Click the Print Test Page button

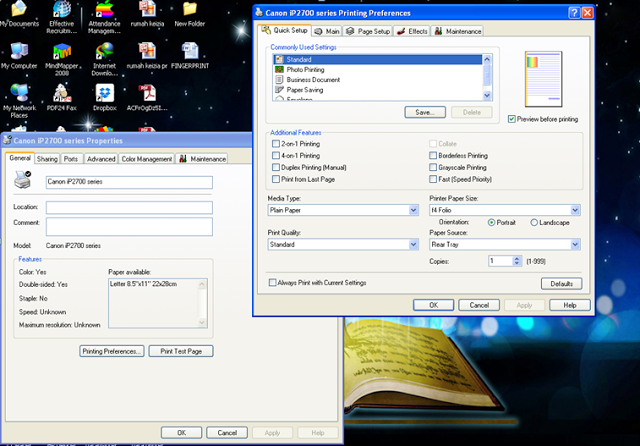point(181,351)
